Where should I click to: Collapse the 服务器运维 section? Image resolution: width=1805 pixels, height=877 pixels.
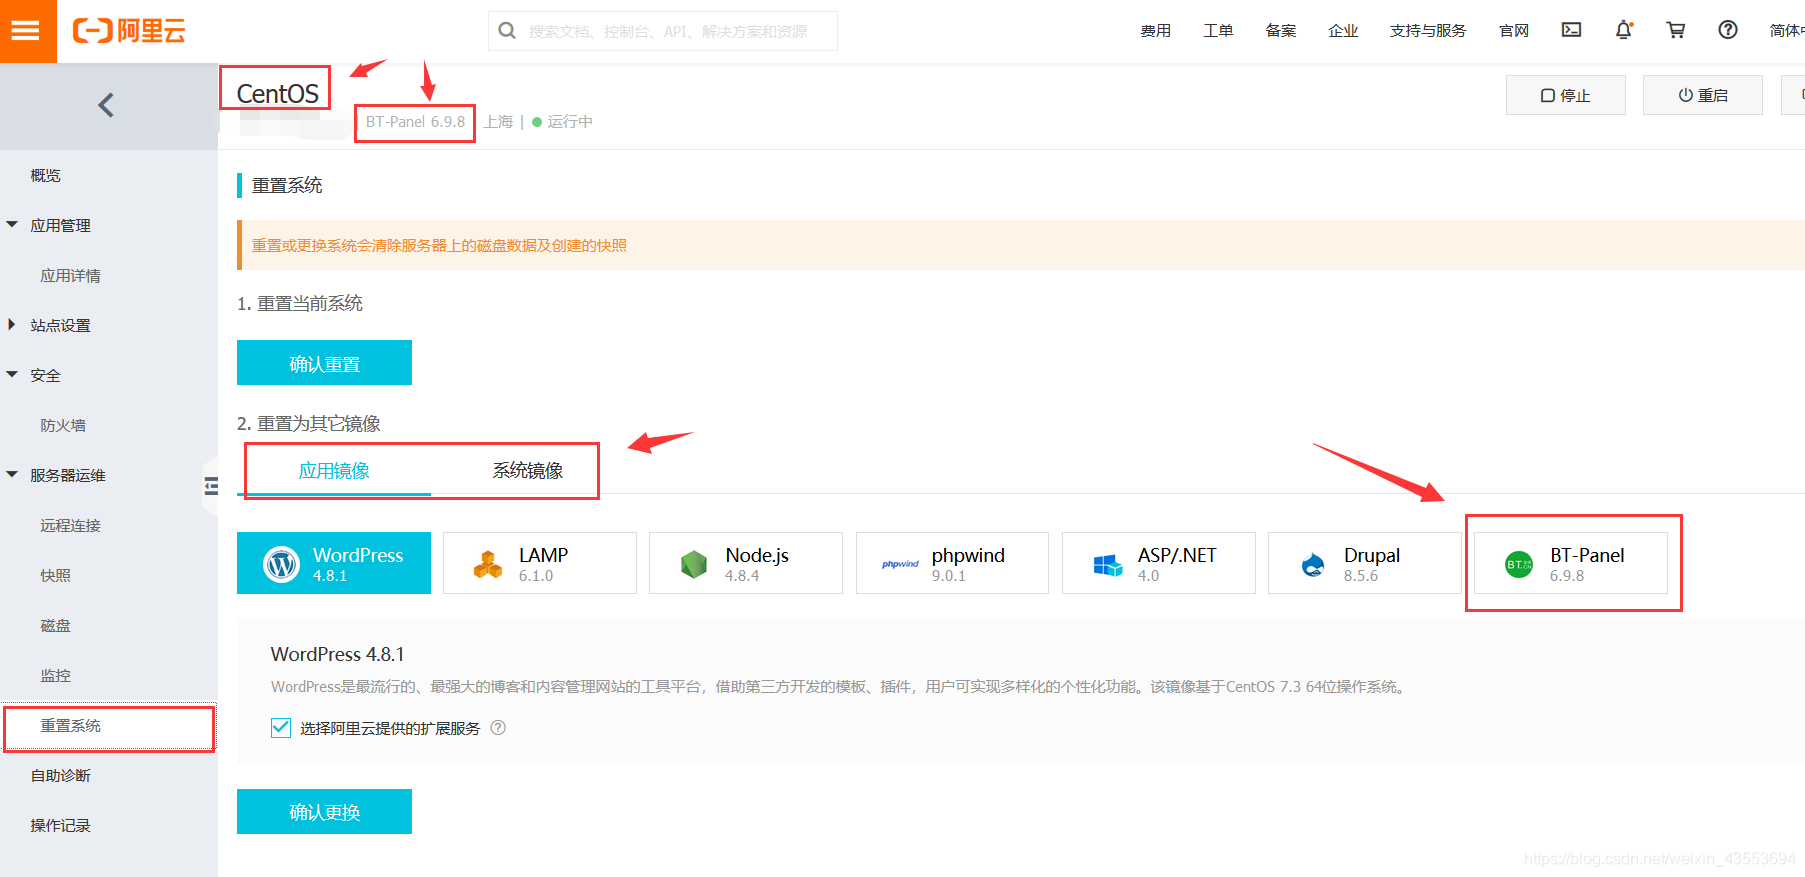point(12,475)
